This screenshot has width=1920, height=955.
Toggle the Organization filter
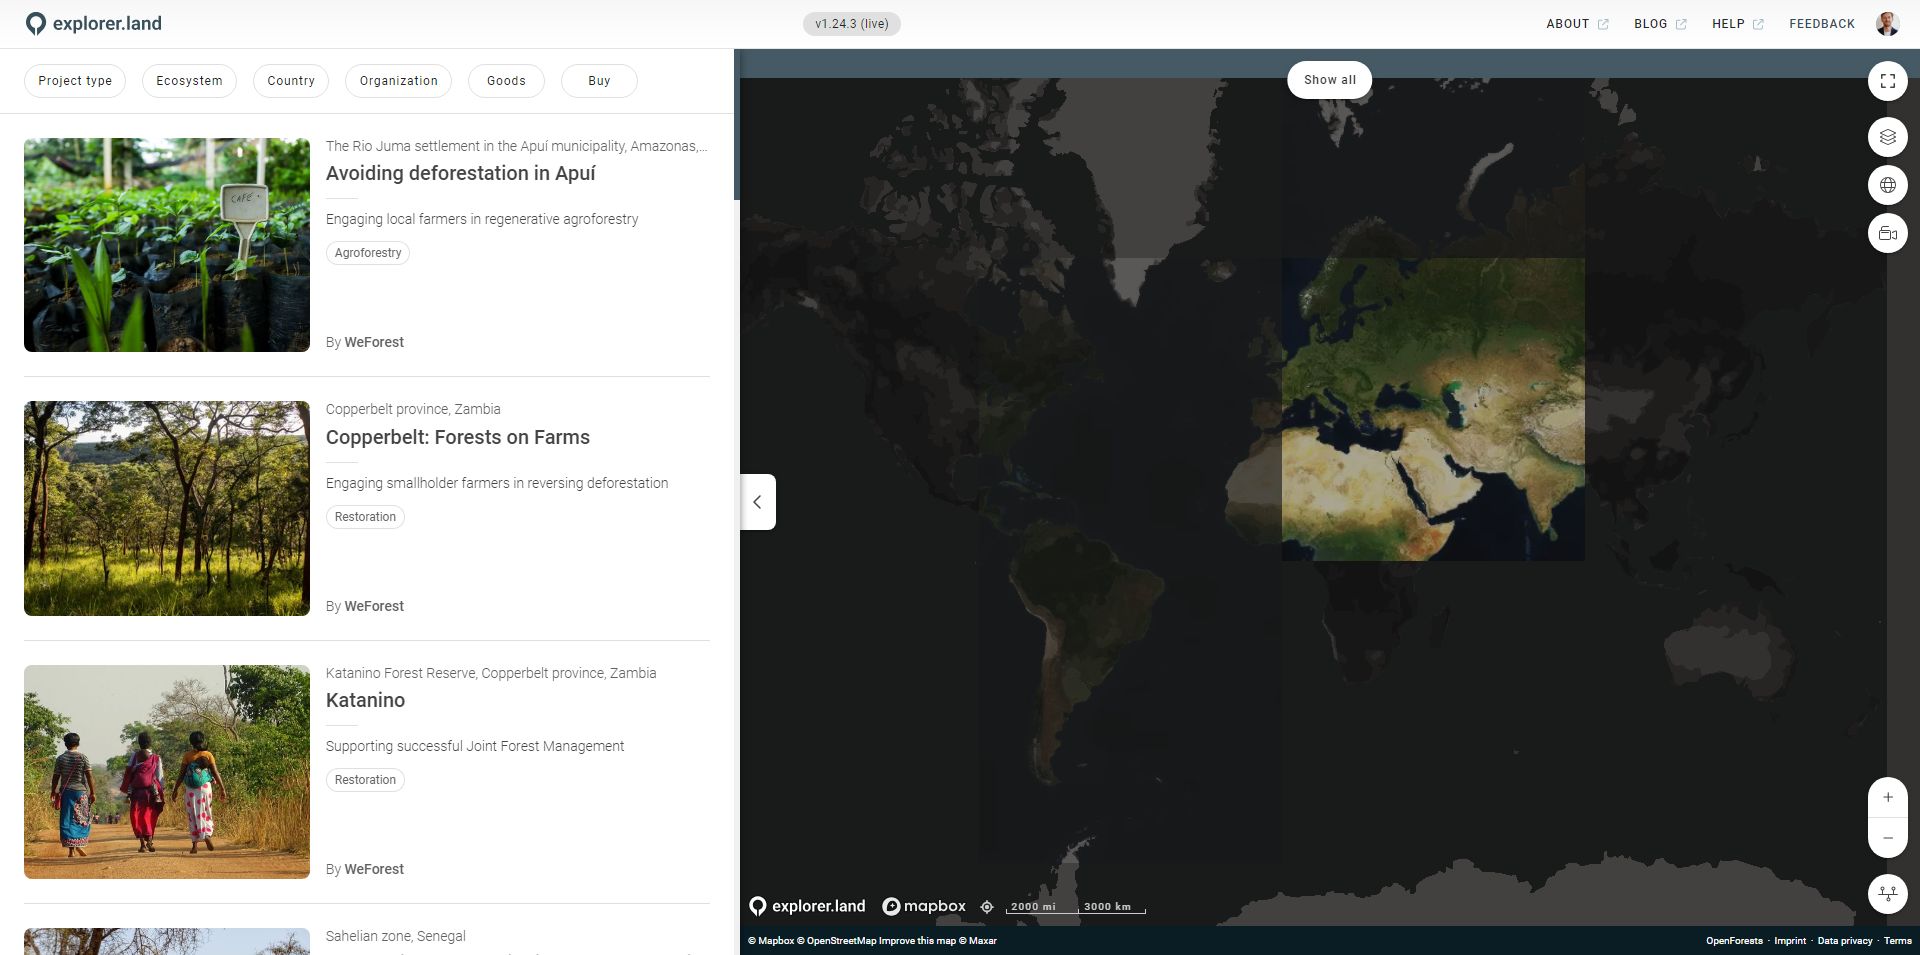point(398,81)
